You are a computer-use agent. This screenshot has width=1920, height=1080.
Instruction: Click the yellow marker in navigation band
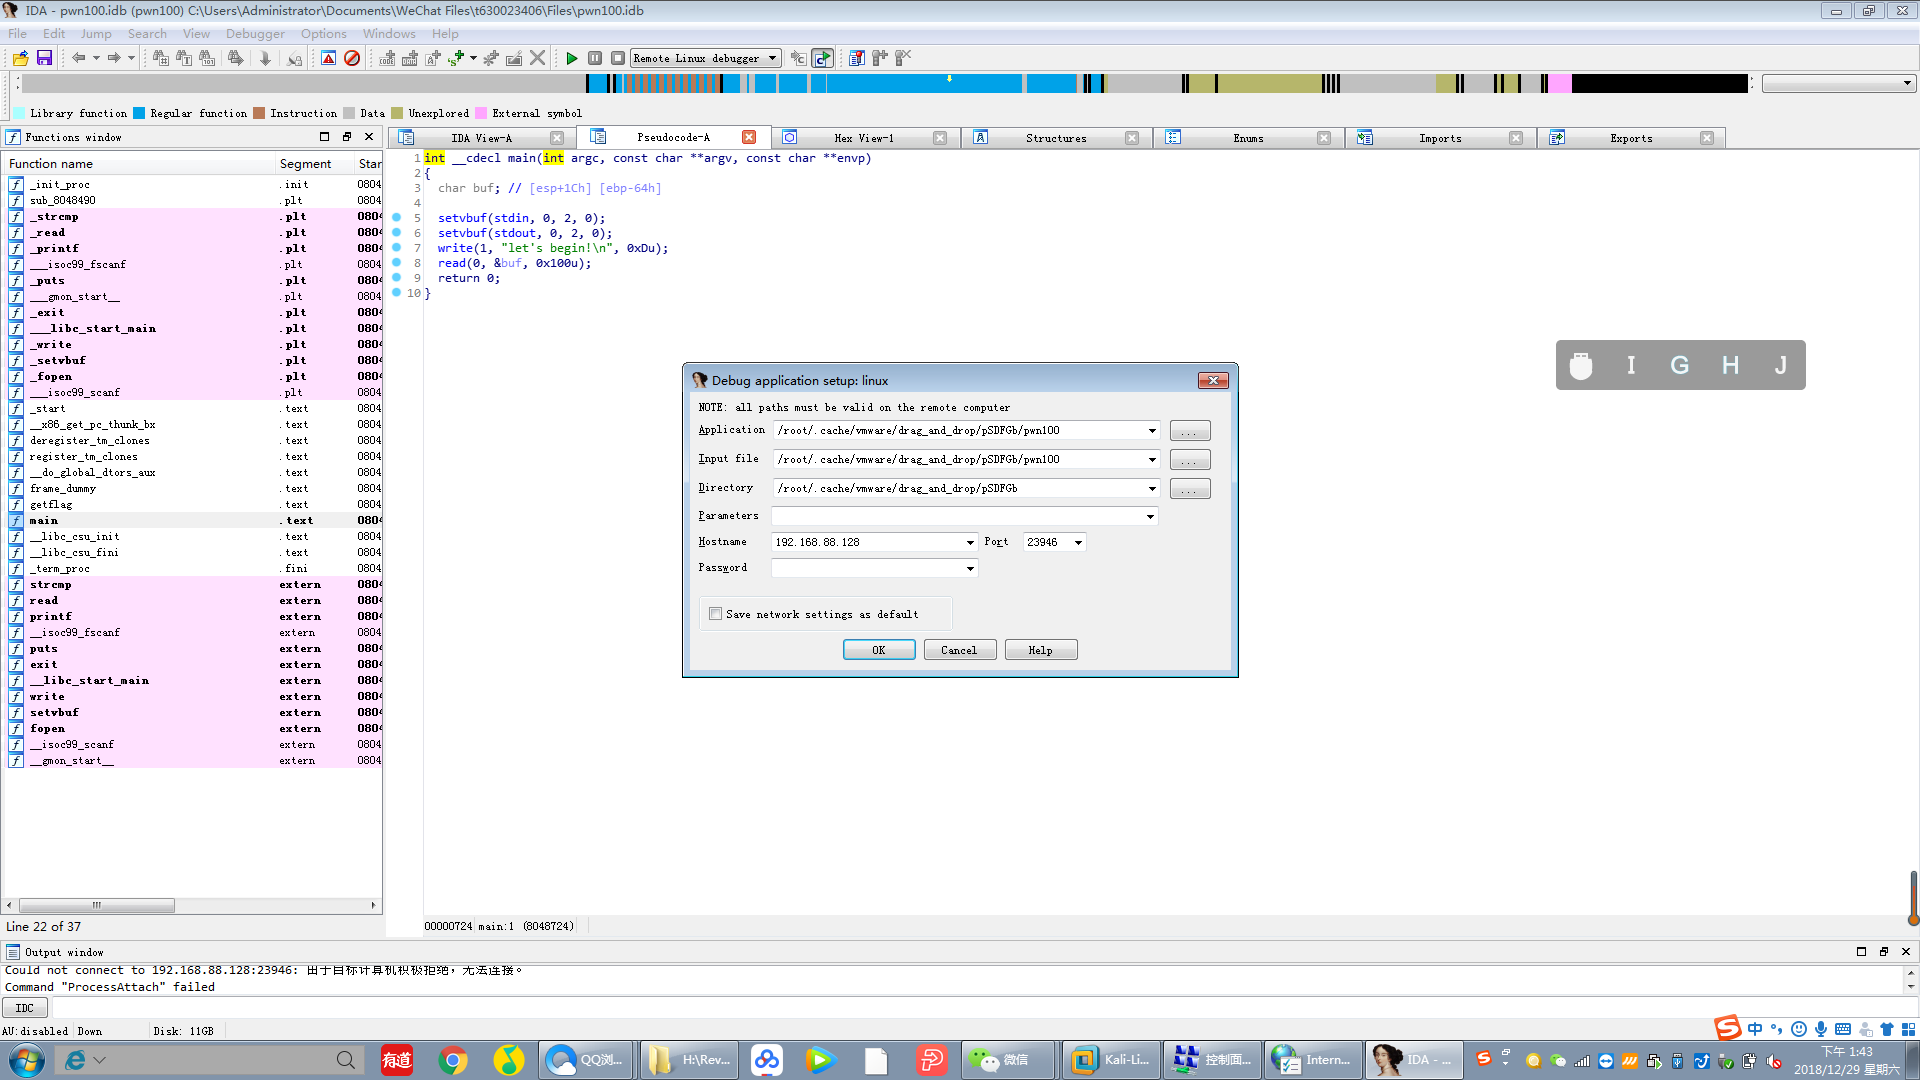[949, 78]
